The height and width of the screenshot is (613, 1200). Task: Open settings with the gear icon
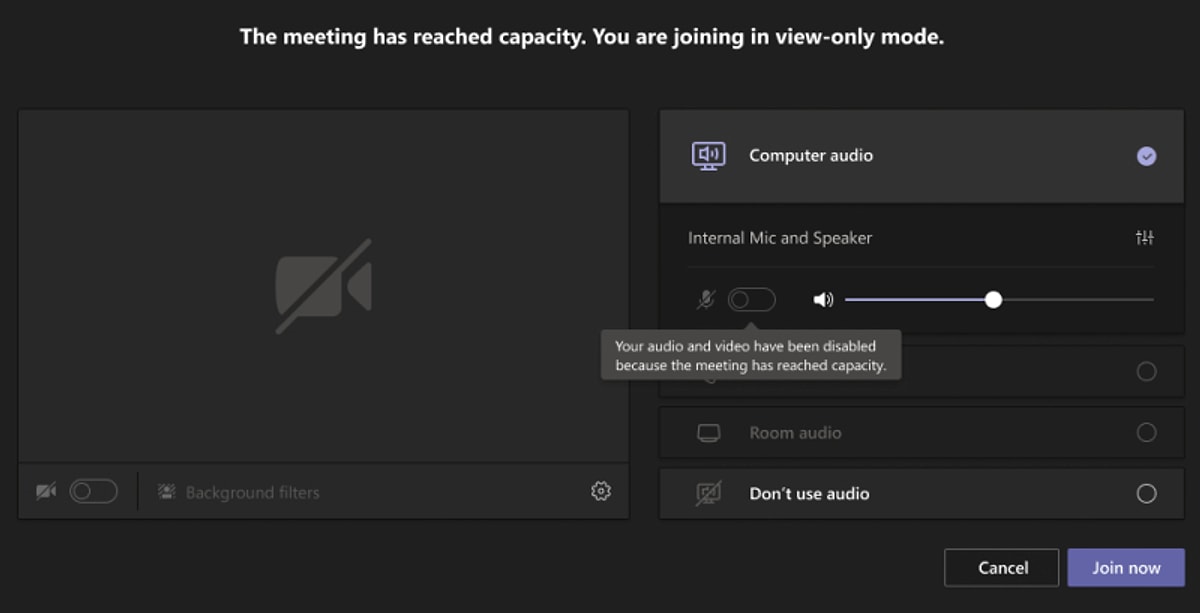coord(601,491)
